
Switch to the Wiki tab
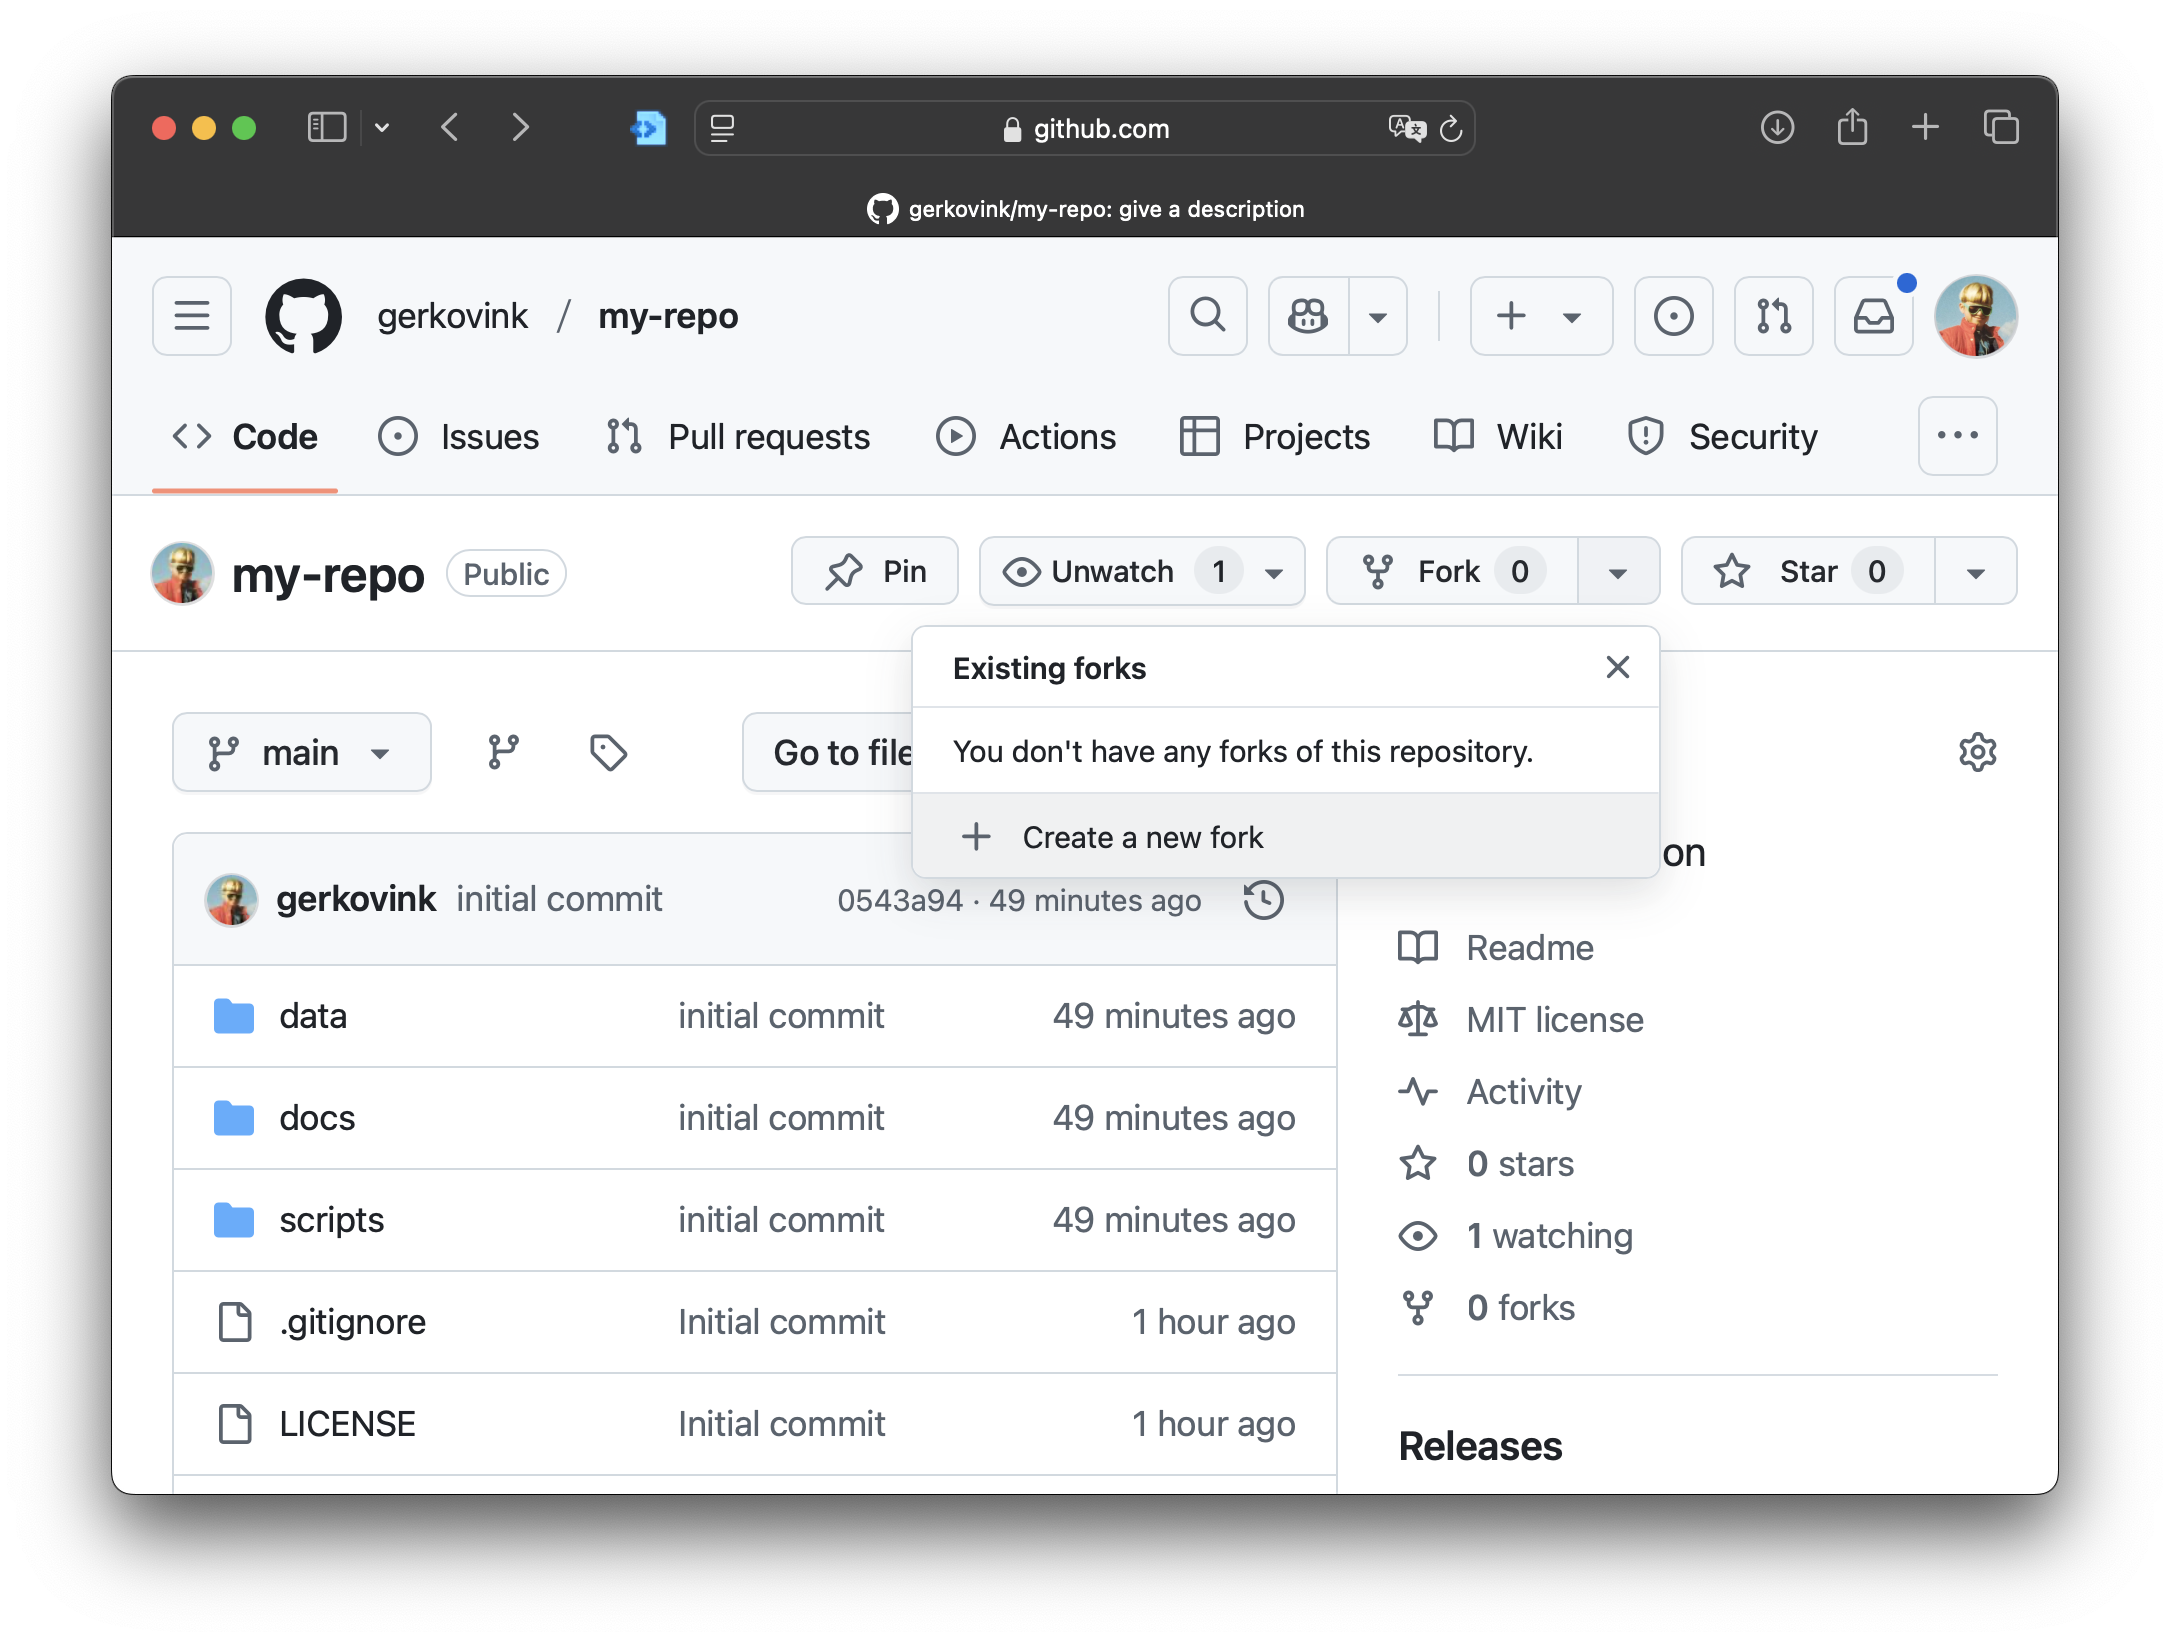point(1498,437)
